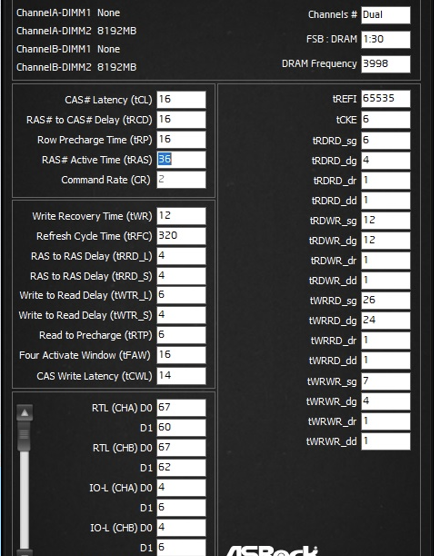
Task: Click the tRDWR_dd field
Action: tap(386, 280)
